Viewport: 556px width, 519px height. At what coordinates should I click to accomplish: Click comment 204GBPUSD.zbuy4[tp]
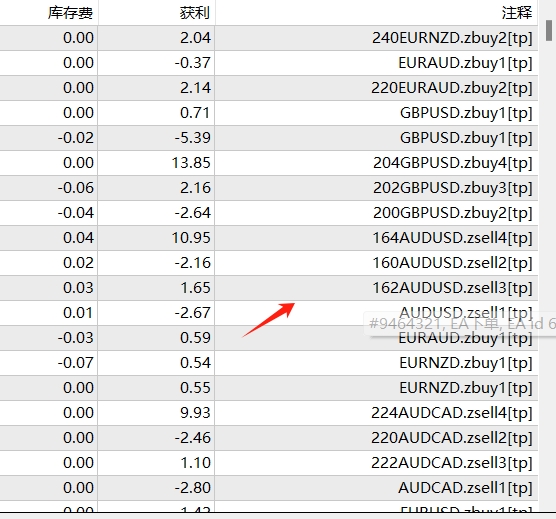coord(453,163)
